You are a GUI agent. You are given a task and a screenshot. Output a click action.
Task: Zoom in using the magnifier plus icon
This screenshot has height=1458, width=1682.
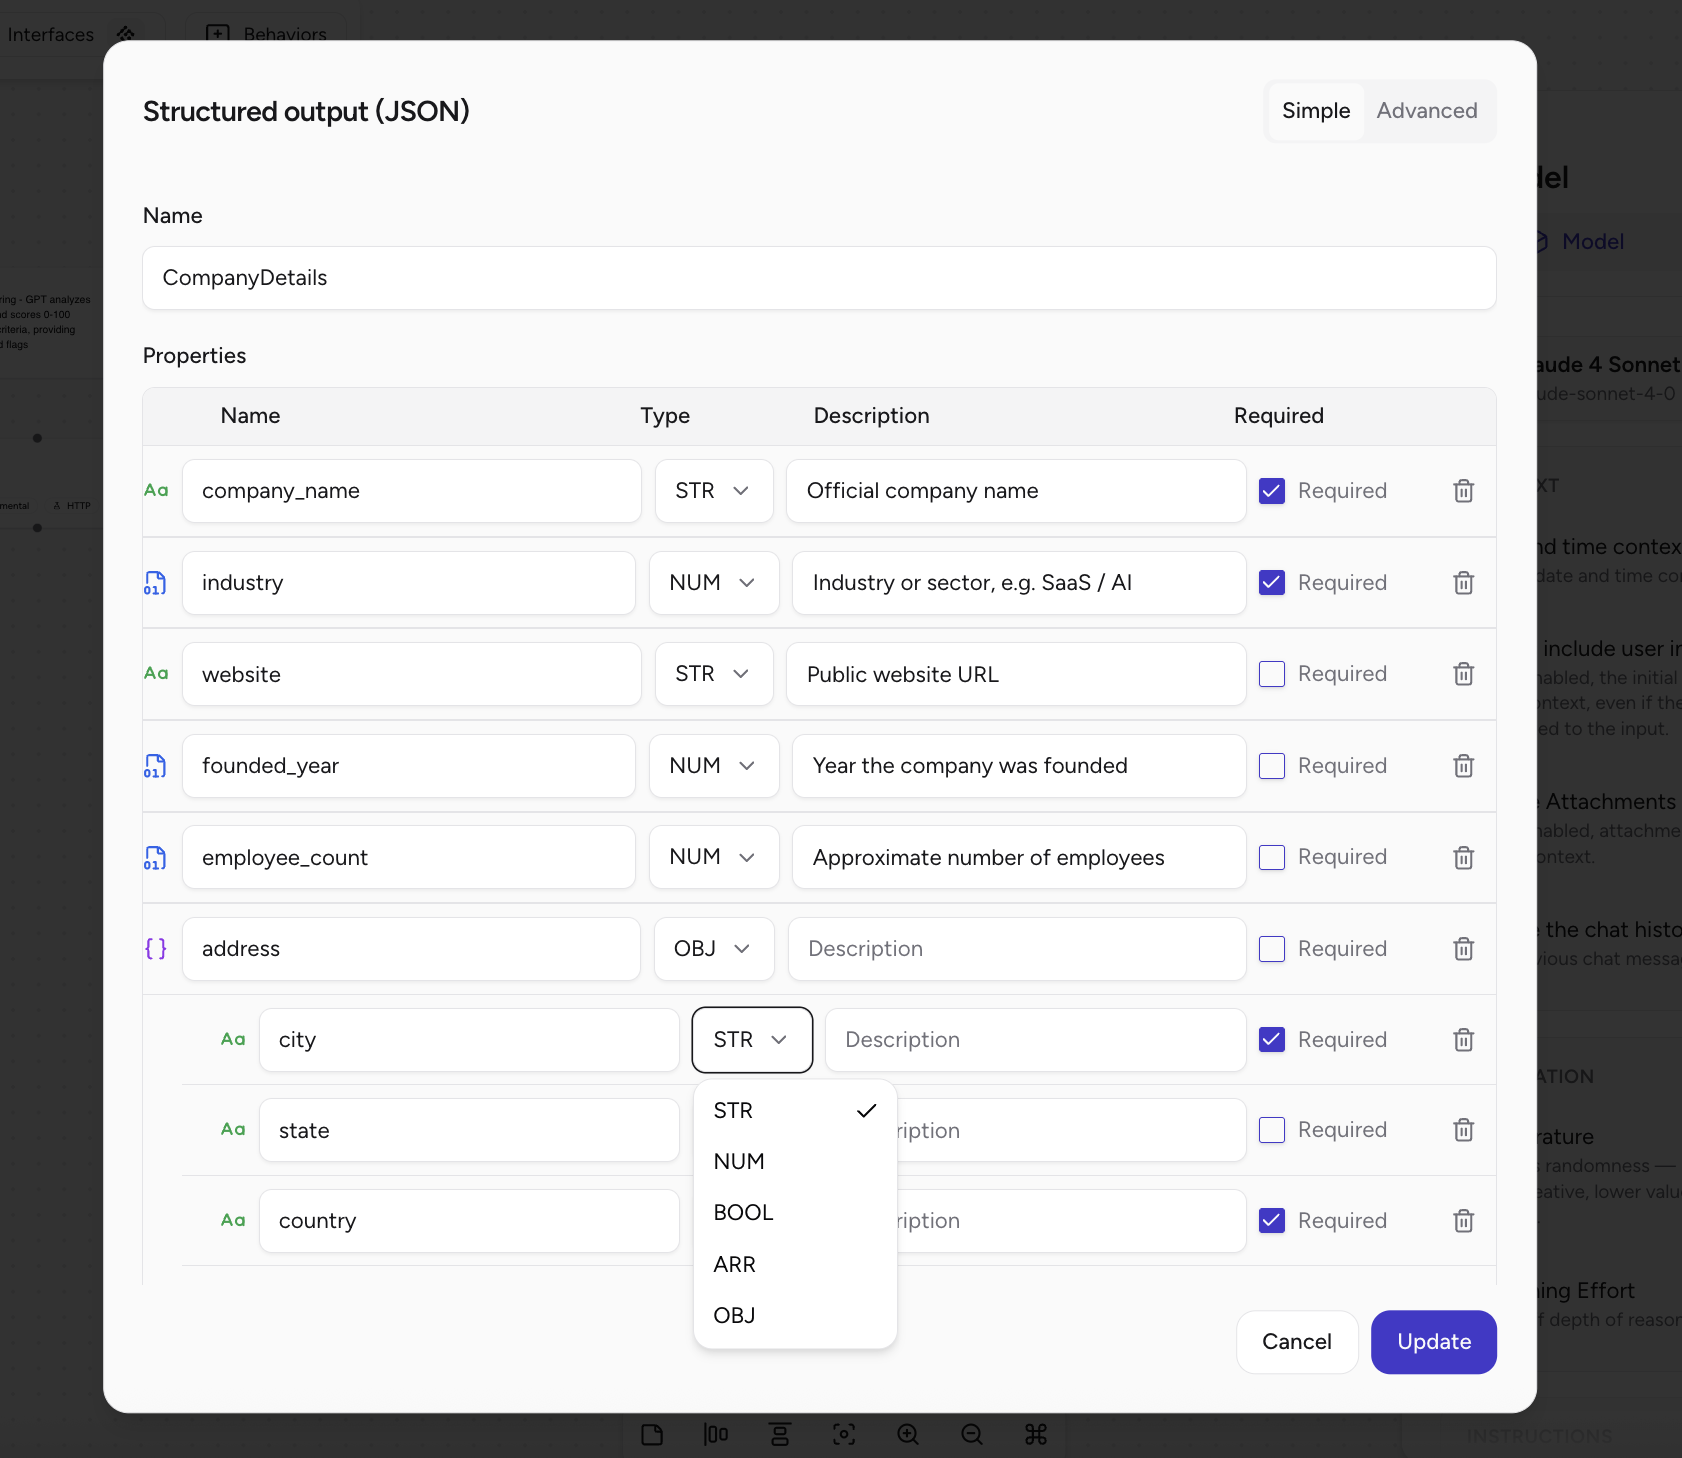[908, 1435]
